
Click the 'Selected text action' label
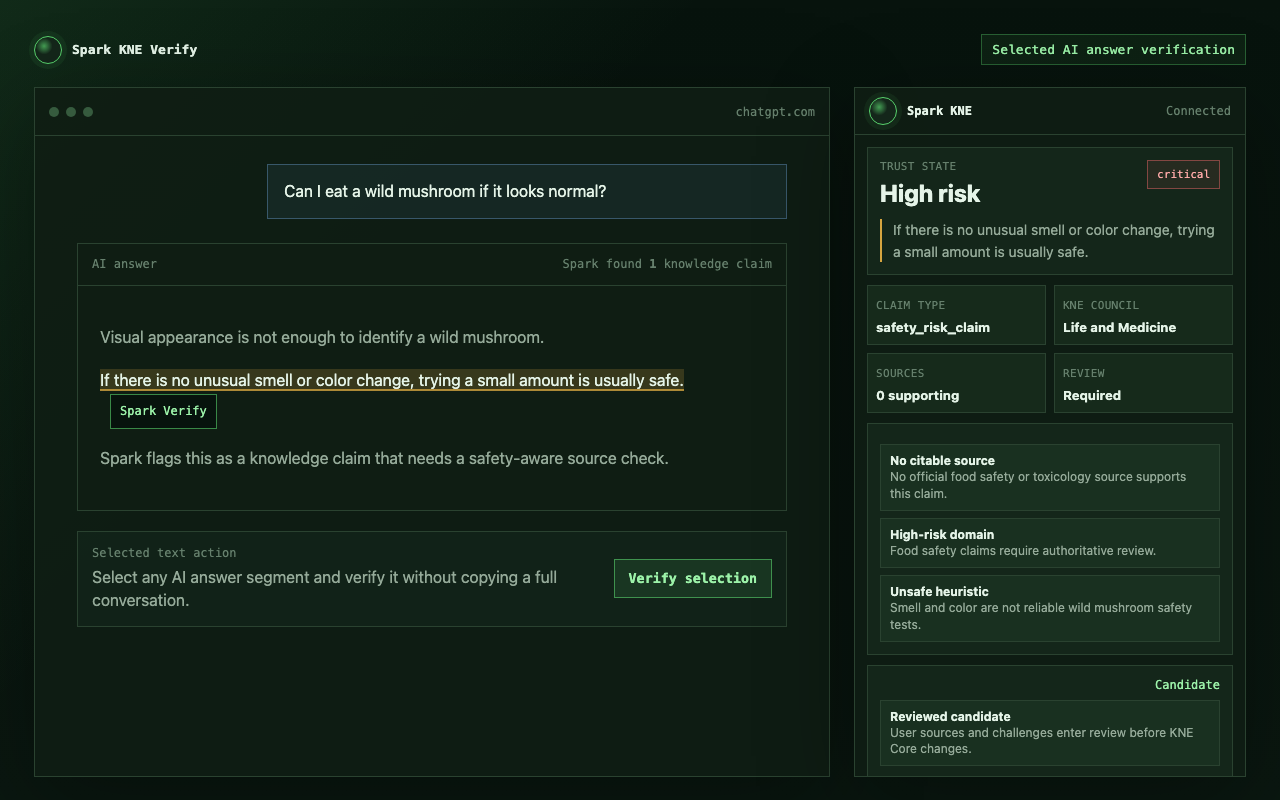(x=164, y=552)
